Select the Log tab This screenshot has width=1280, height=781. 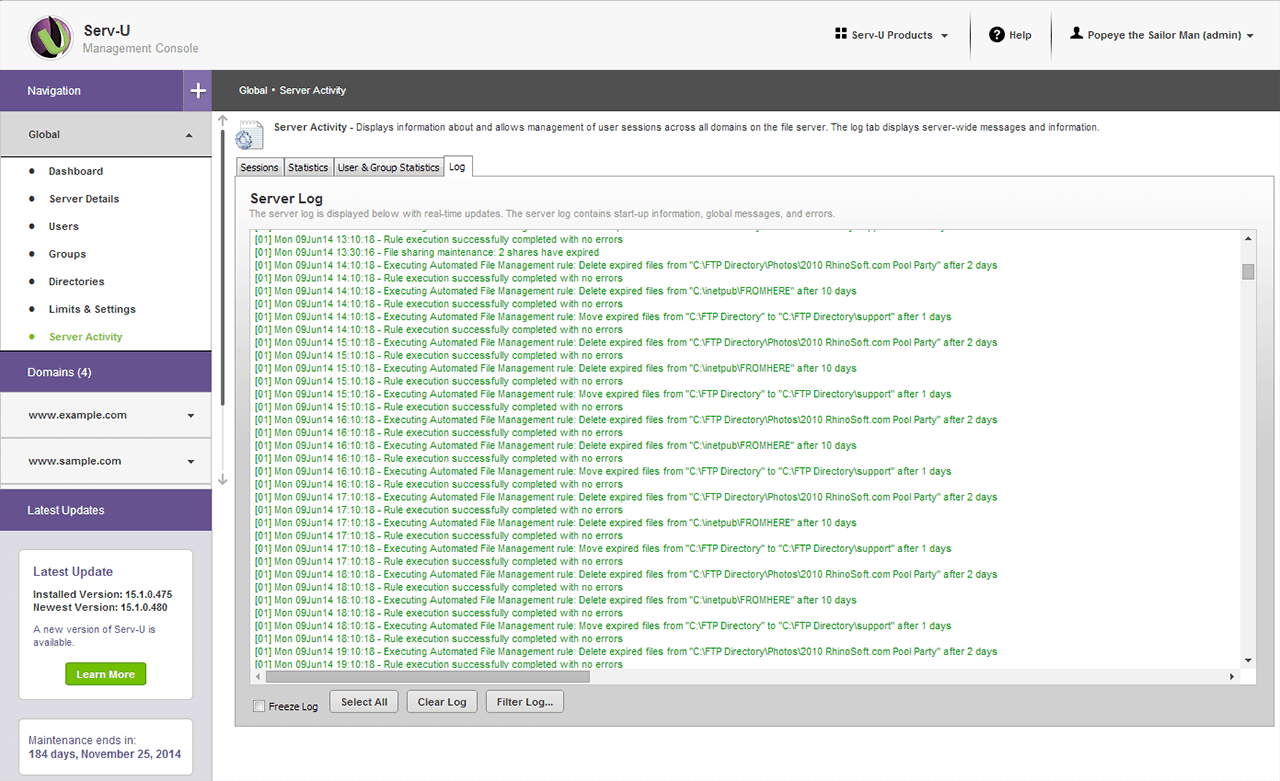coord(457,167)
